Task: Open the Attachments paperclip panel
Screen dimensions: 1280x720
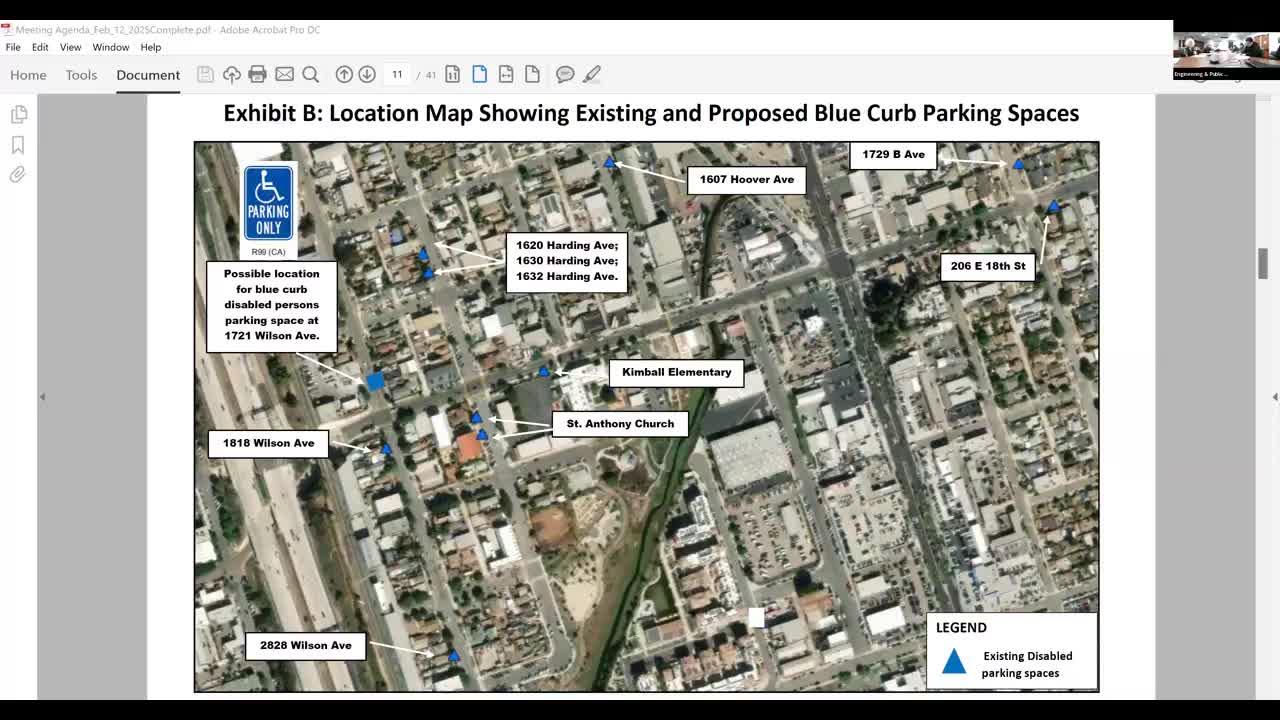Action: pyautogui.click(x=19, y=175)
